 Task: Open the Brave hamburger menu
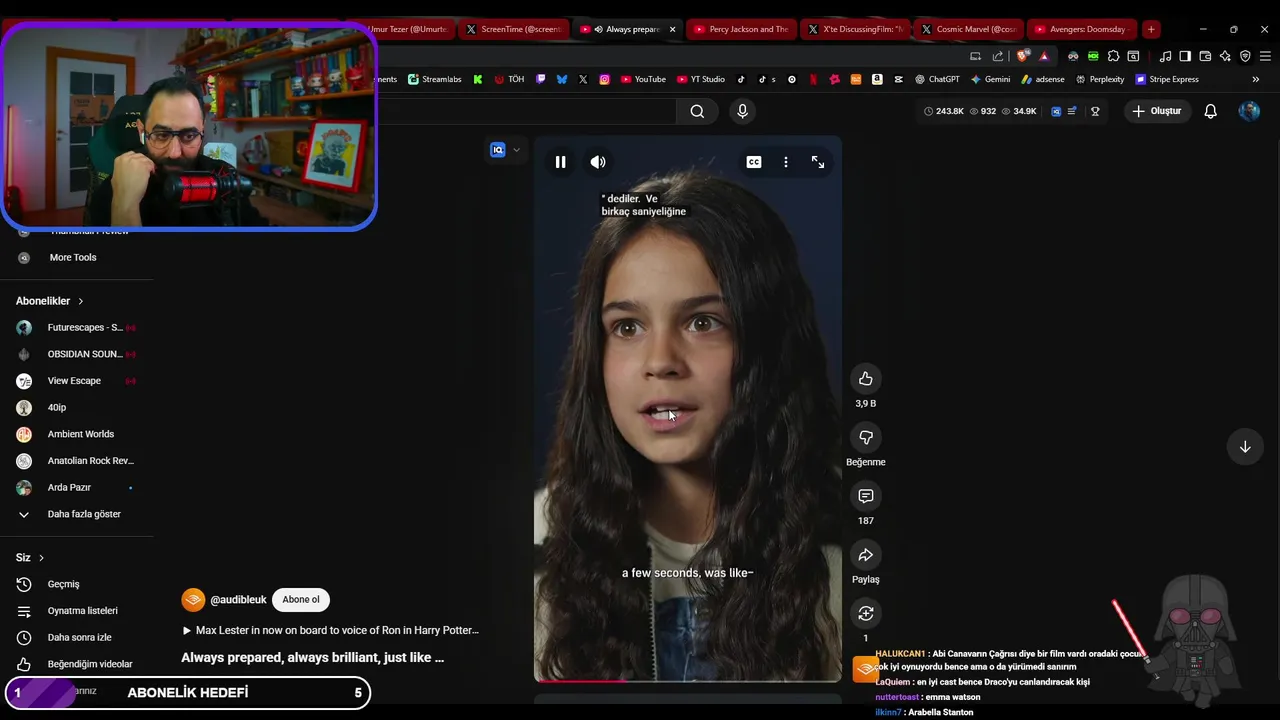(1265, 56)
